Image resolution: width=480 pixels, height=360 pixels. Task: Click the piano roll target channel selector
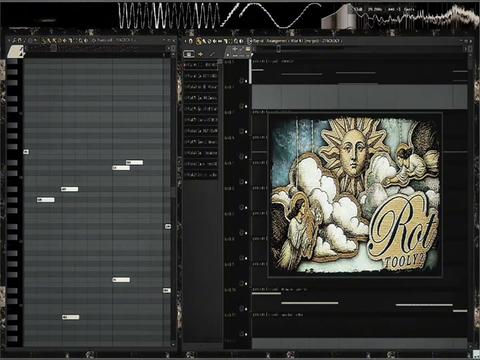point(115,40)
